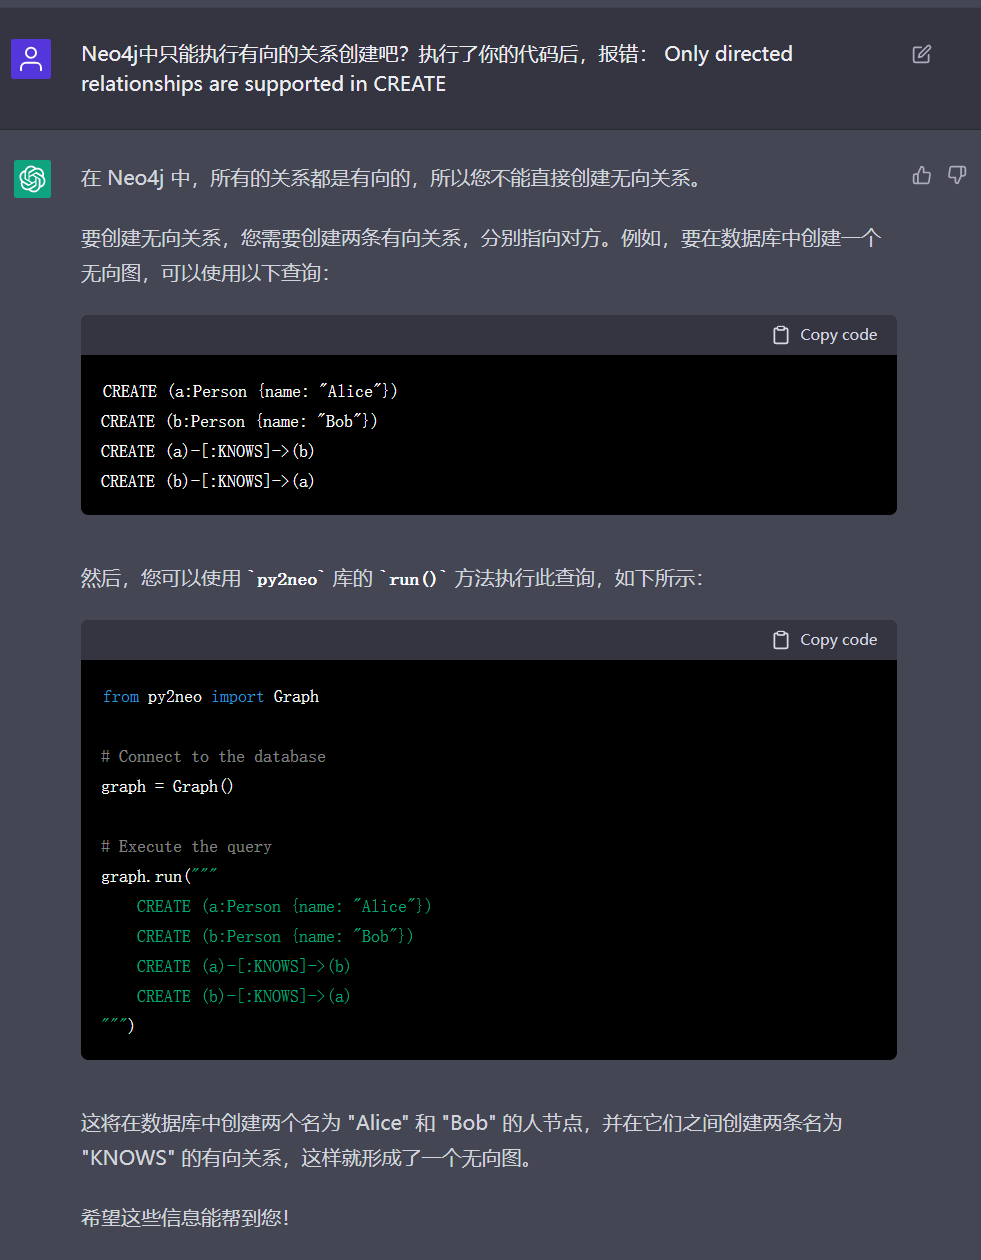
Task: Click line 'CREATE (b:Person {name: "Bob"})' in first code block
Action: pyautogui.click(x=239, y=421)
